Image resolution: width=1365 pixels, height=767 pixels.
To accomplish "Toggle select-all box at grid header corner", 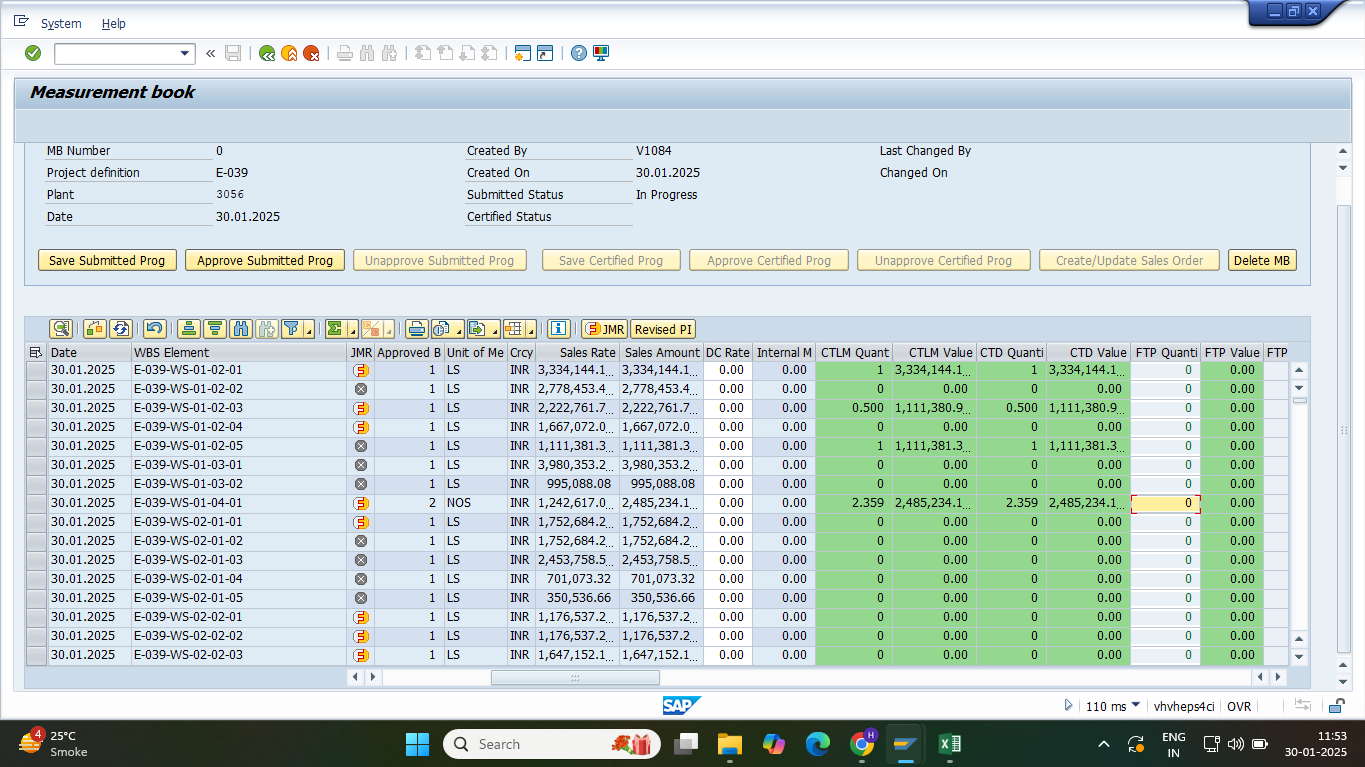I will coord(36,352).
